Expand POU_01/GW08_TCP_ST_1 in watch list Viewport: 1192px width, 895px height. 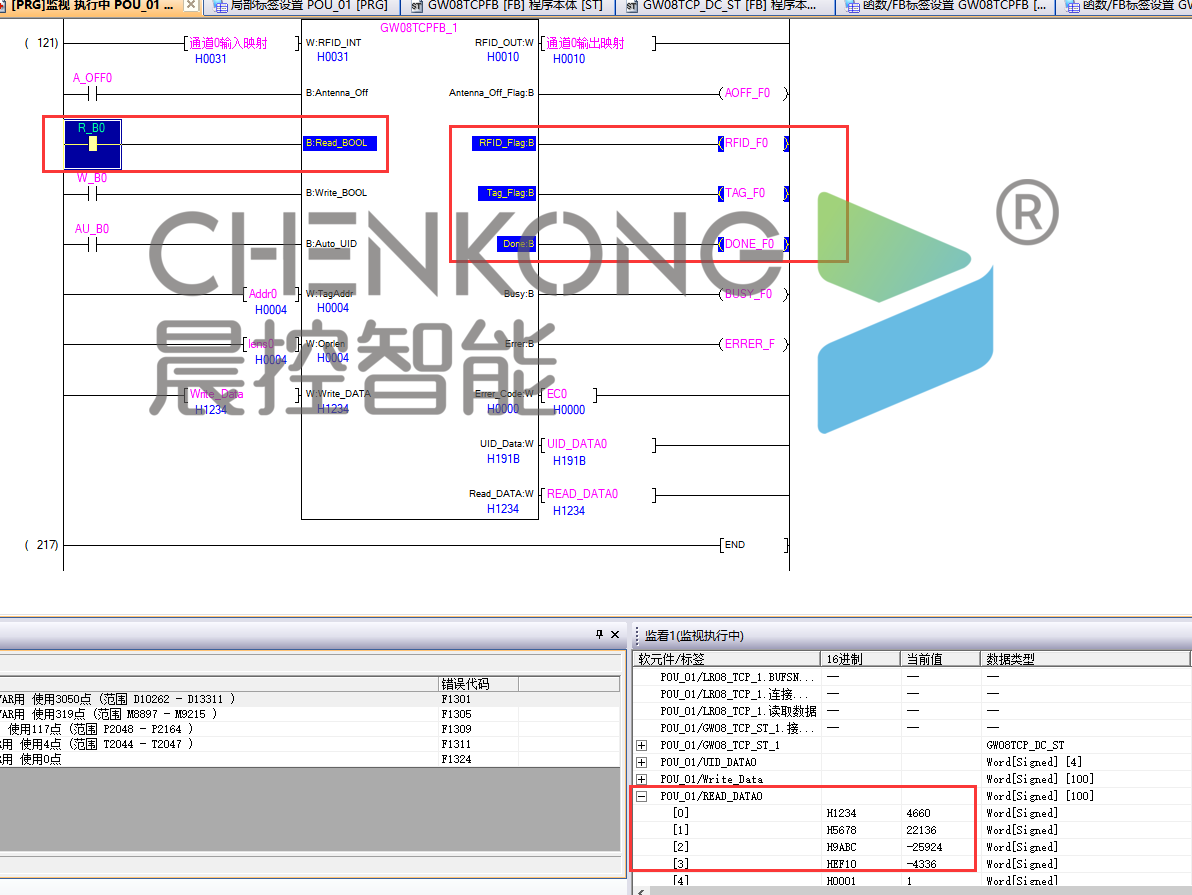[x=642, y=745]
